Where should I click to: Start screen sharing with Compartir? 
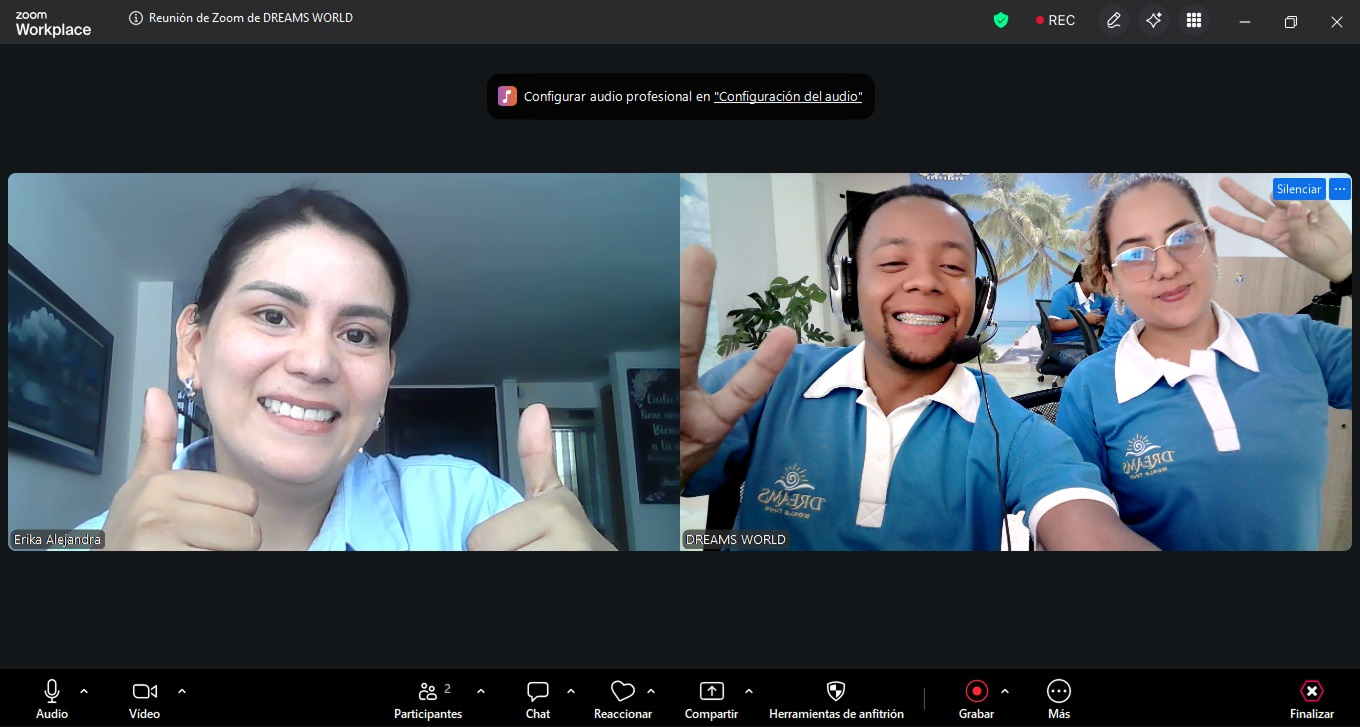711,699
